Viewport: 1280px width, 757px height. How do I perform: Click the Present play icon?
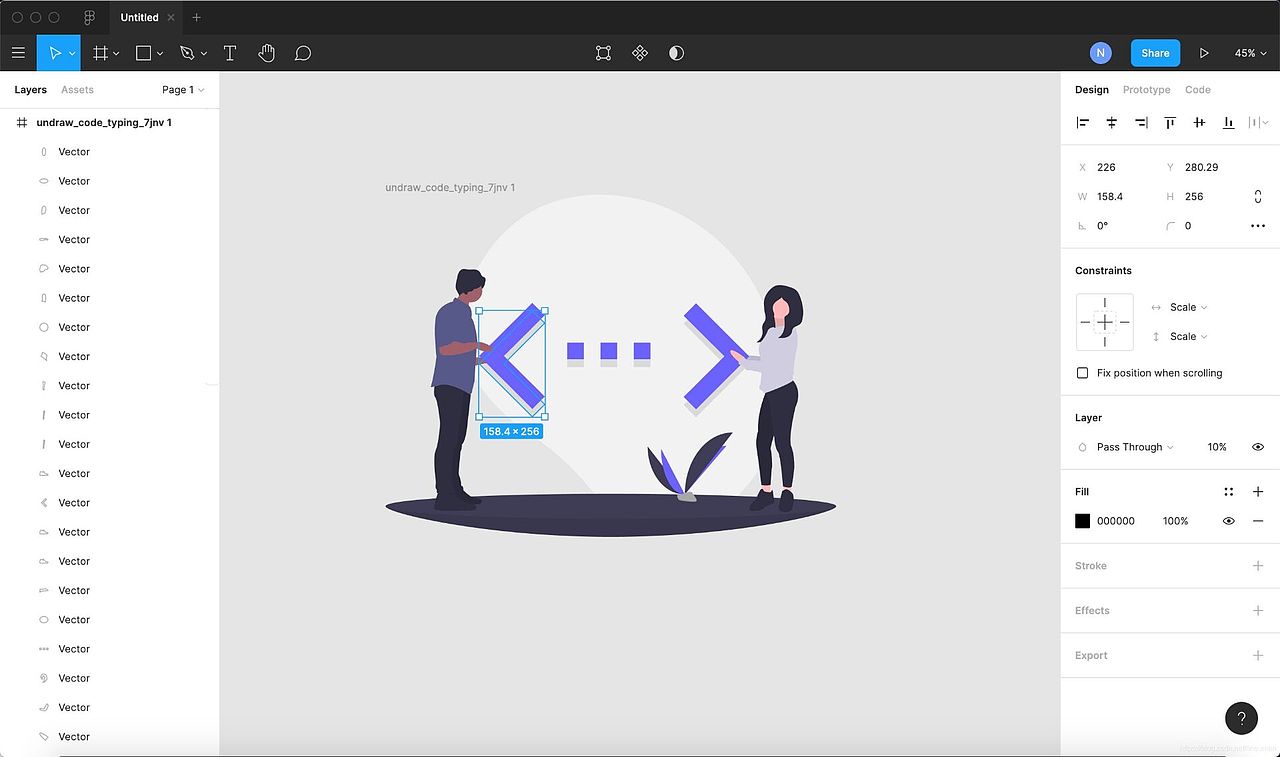pos(1204,53)
